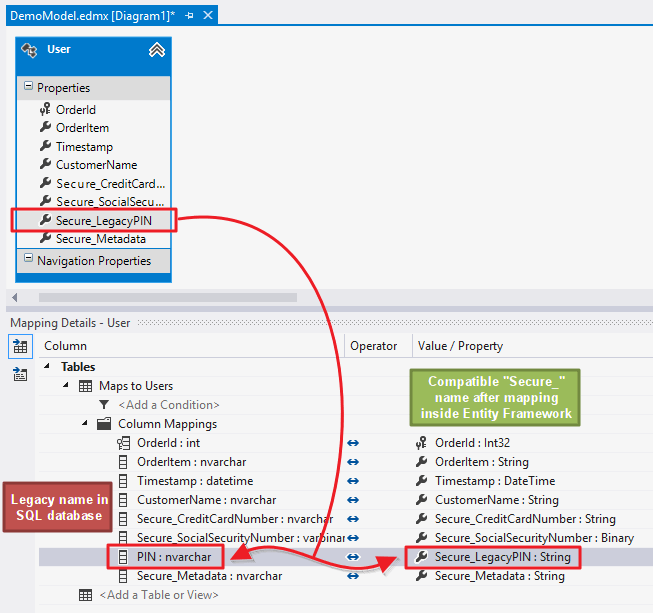The image size is (653, 613).
Task: Close the DemoModel.edmx document tab
Action: 209,16
